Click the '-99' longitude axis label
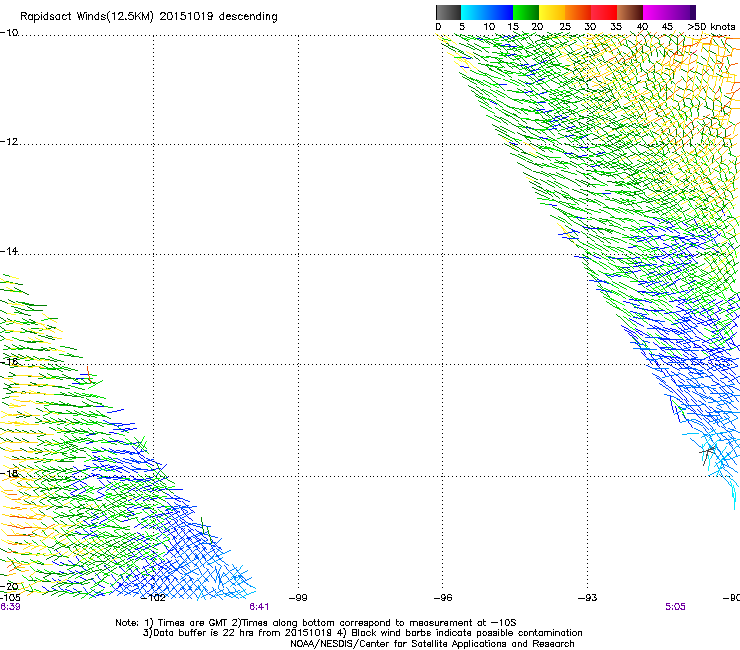The height and width of the screenshot is (650, 740). (298, 598)
